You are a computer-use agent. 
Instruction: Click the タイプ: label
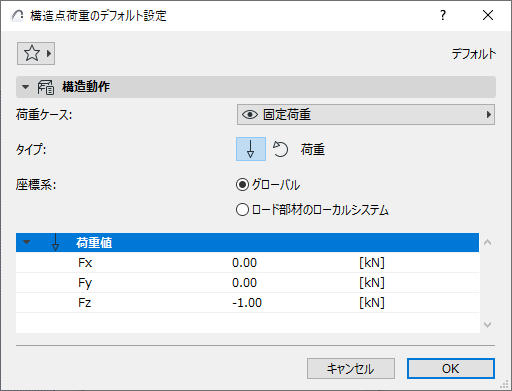click(31, 149)
